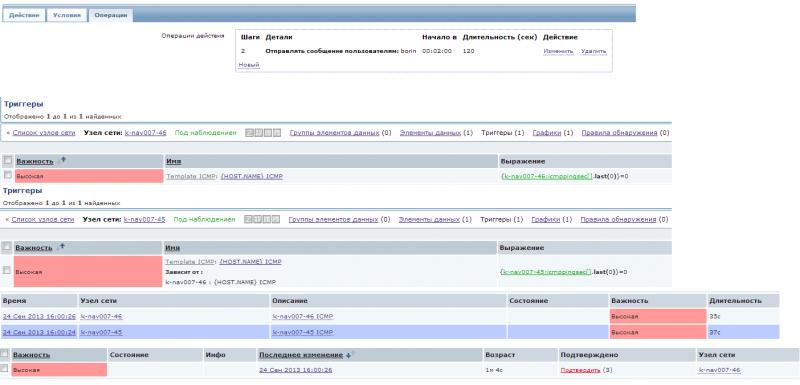800x385 pixels.
Task: Open expression item k-nav007-46:icmppingsec[]
Action: pyautogui.click(x=547, y=176)
